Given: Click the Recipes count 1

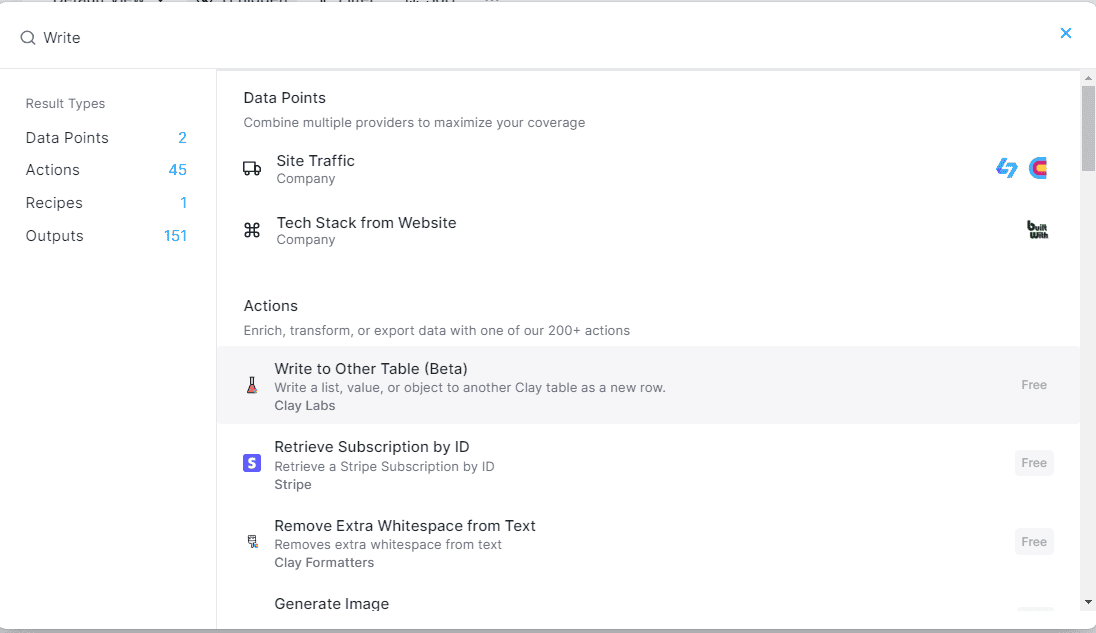Looking at the screenshot, I should click(184, 203).
